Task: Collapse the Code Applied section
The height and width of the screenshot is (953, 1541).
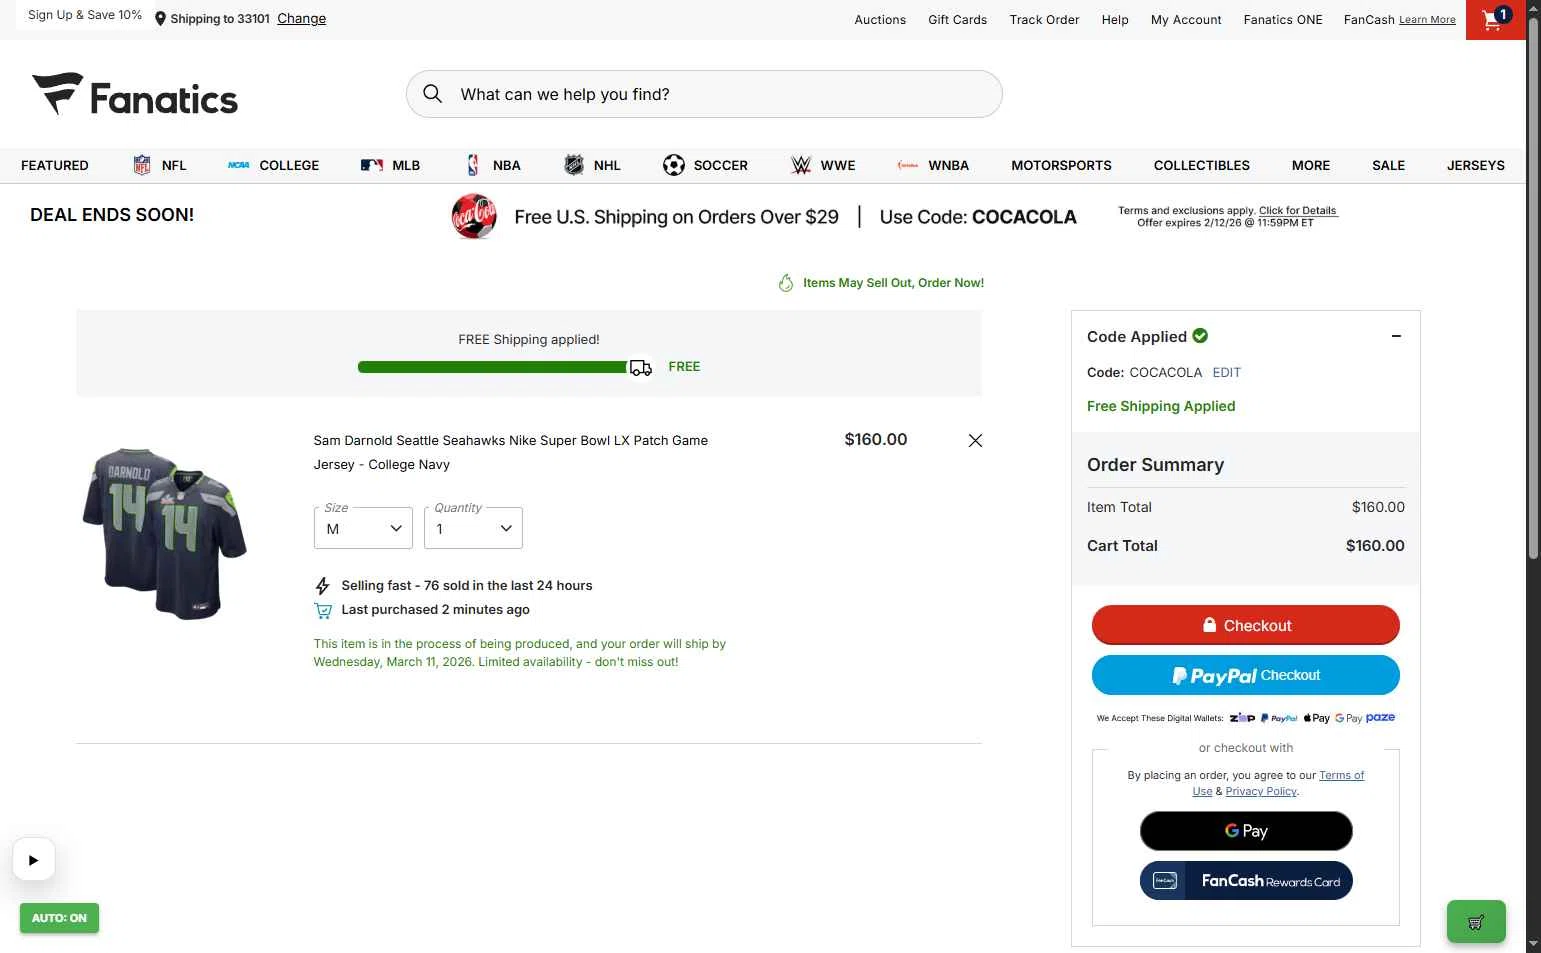Action: tap(1396, 336)
